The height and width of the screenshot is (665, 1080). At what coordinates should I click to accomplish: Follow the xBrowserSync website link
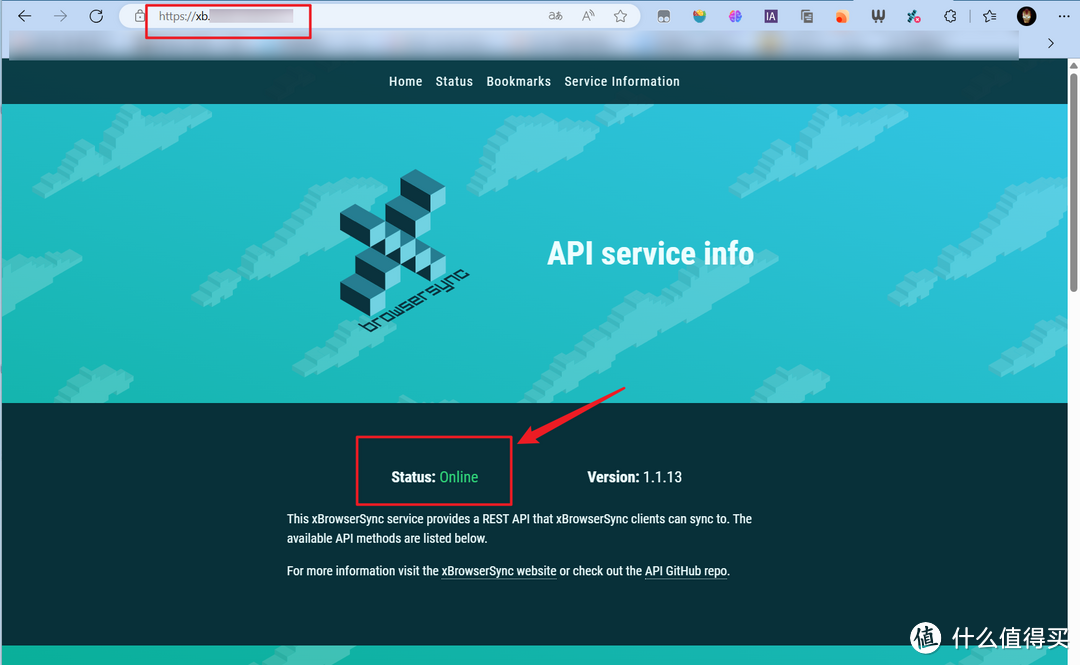pyautogui.click(x=499, y=571)
